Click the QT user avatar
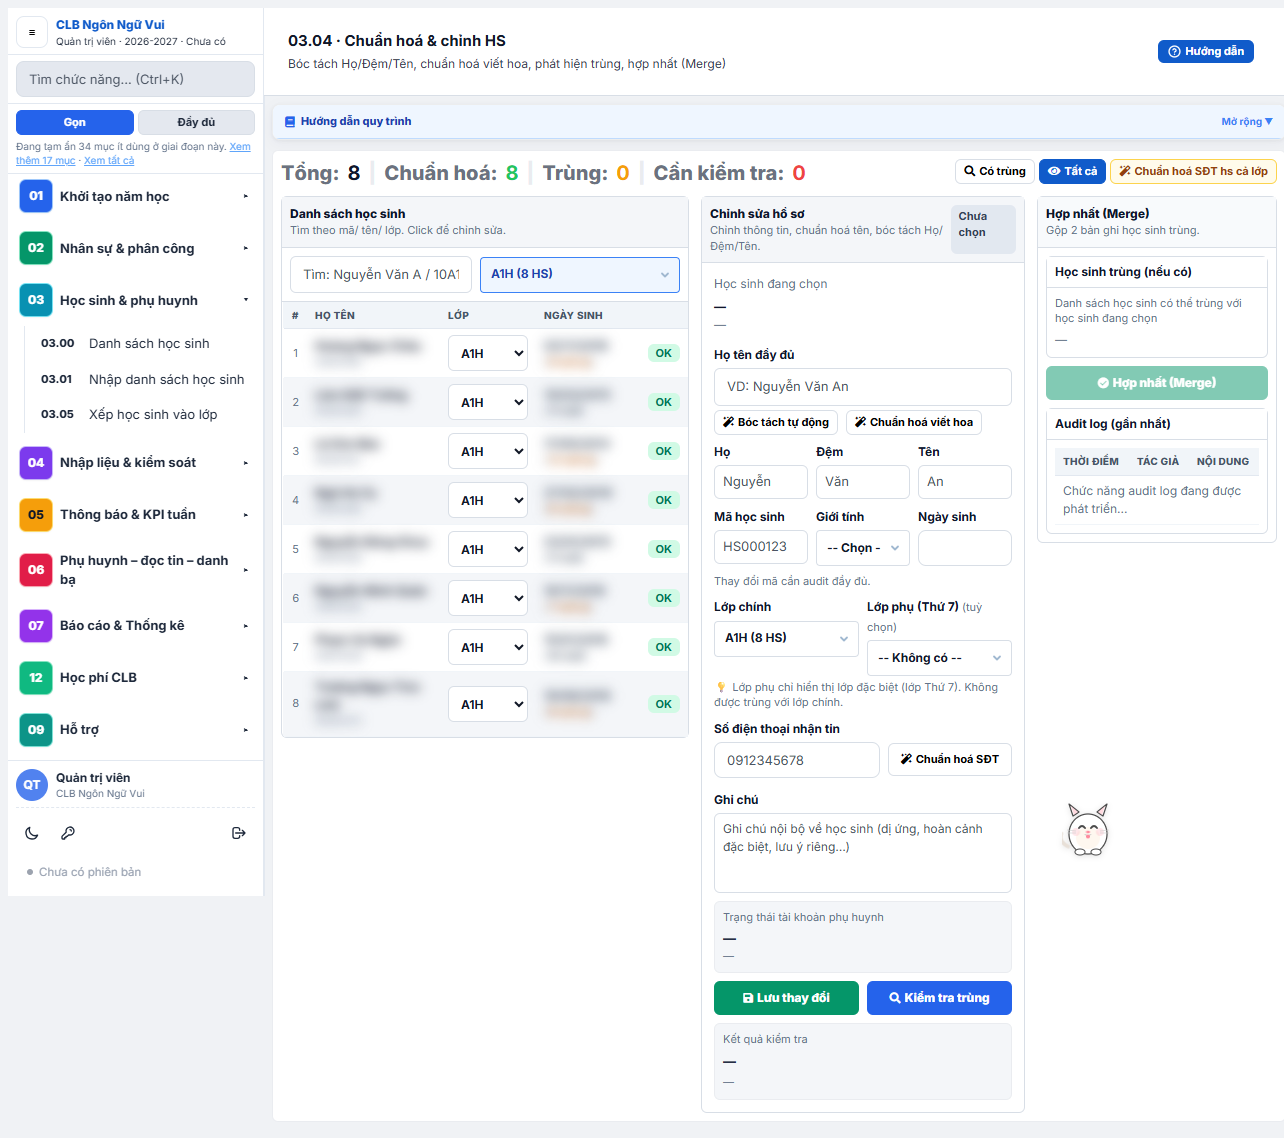Viewport: 1284px width, 1138px height. click(x=32, y=785)
